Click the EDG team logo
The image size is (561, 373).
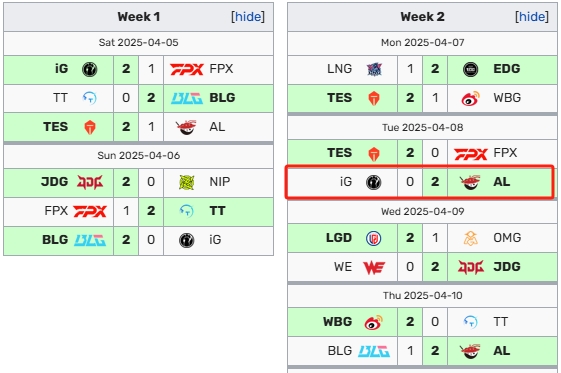tap(470, 69)
